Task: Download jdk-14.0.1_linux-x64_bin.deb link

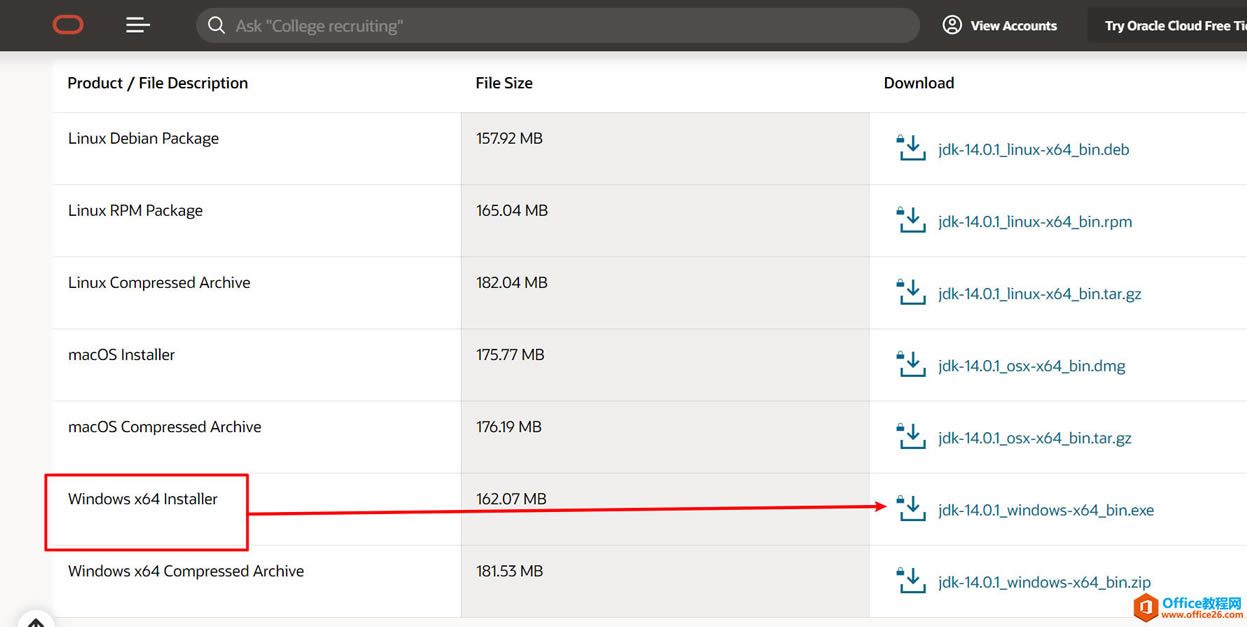Action: tap(1034, 150)
